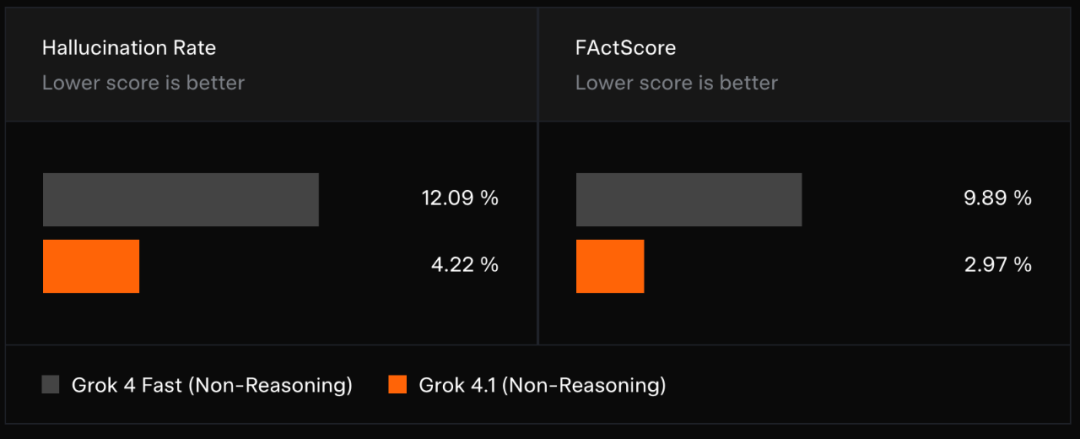Click the orange bar in Hallucination Rate chart
The height and width of the screenshot is (439, 1080).
pos(91,266)
